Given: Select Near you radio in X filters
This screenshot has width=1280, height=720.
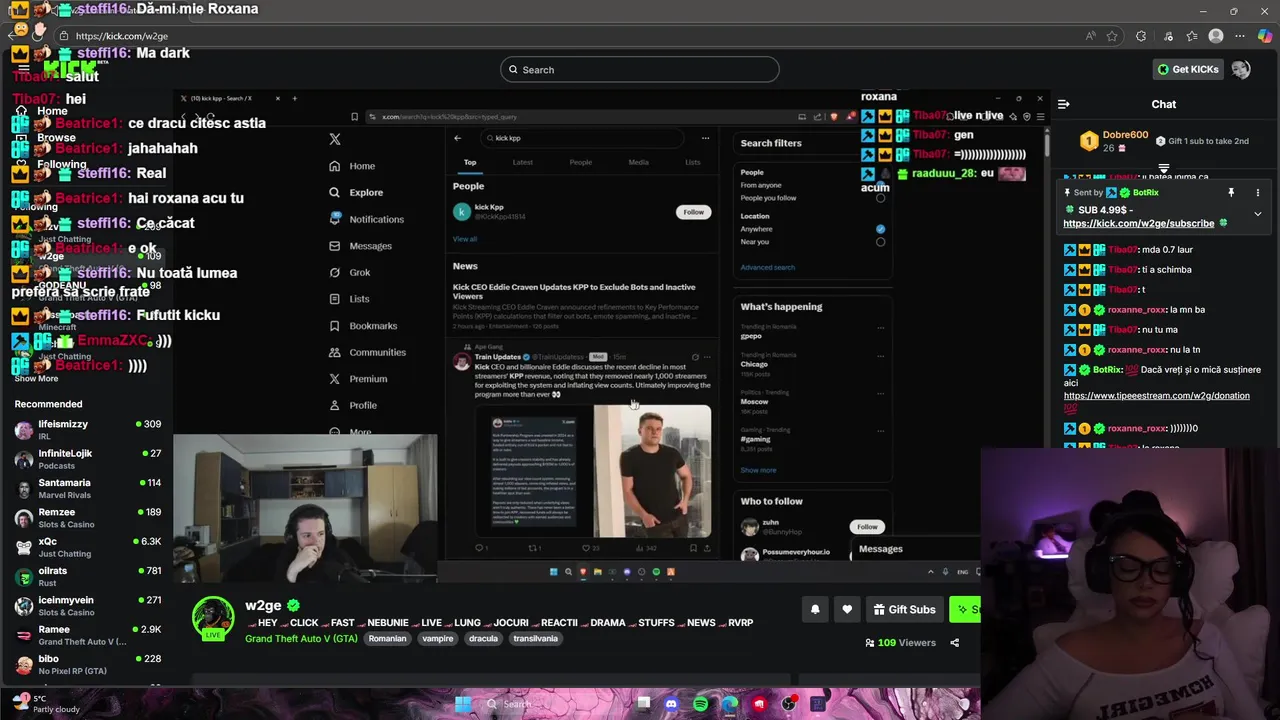Looking at the screenshot, I should click(880, 242).
